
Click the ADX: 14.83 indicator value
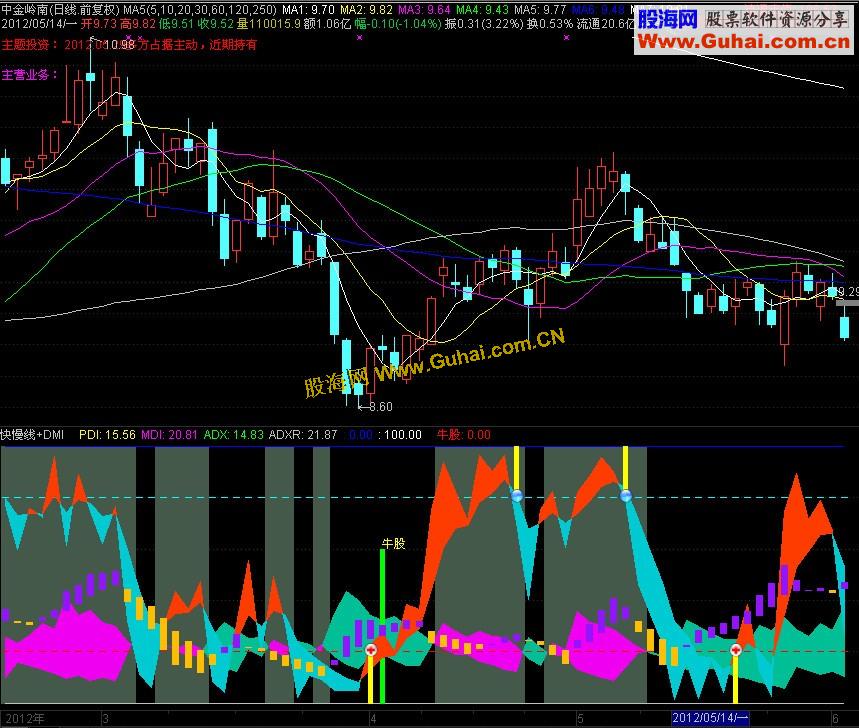click(x=233, y=435)
